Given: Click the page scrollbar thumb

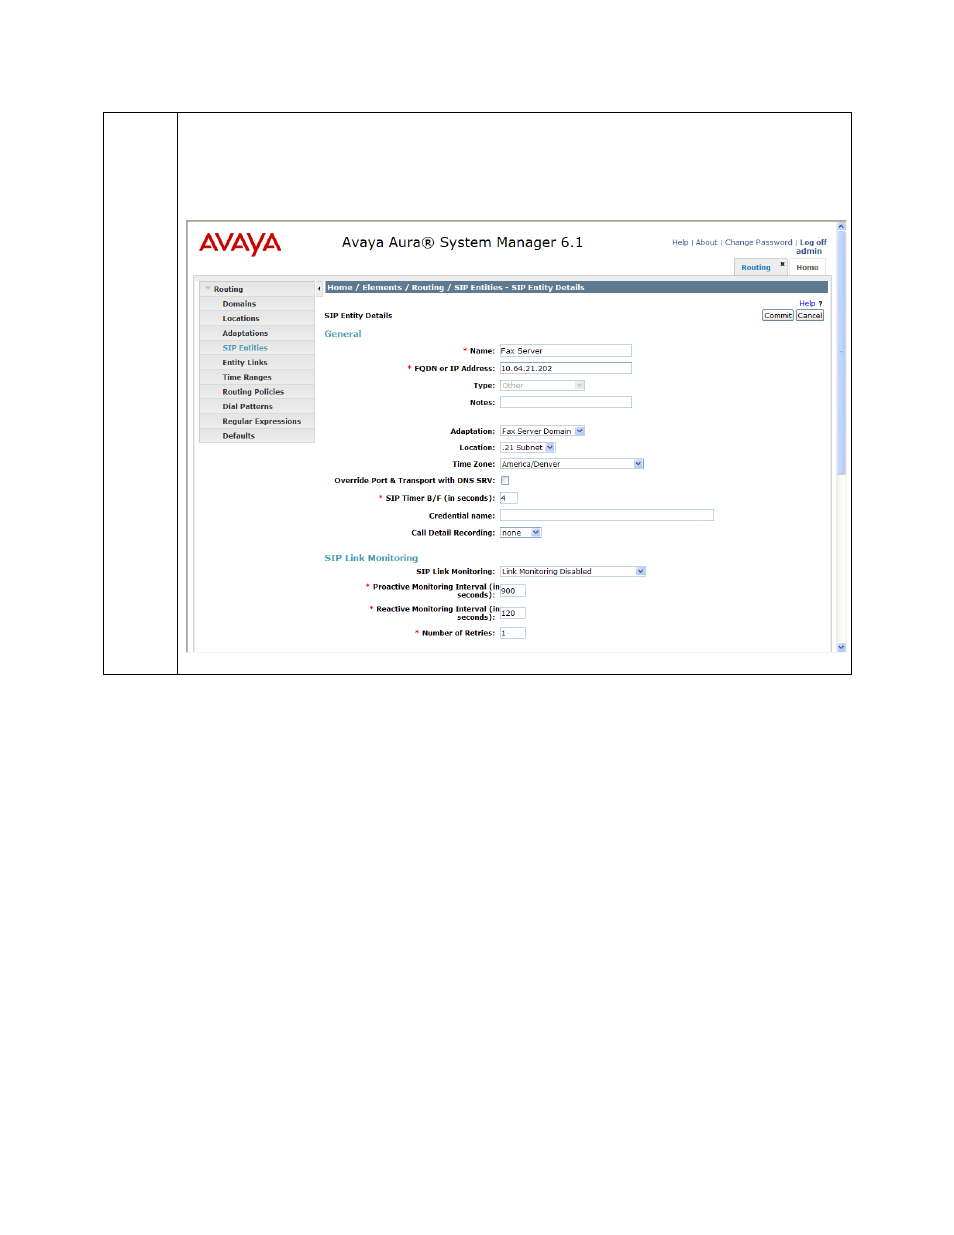Looking at the screenshot, I should point(841,353).
